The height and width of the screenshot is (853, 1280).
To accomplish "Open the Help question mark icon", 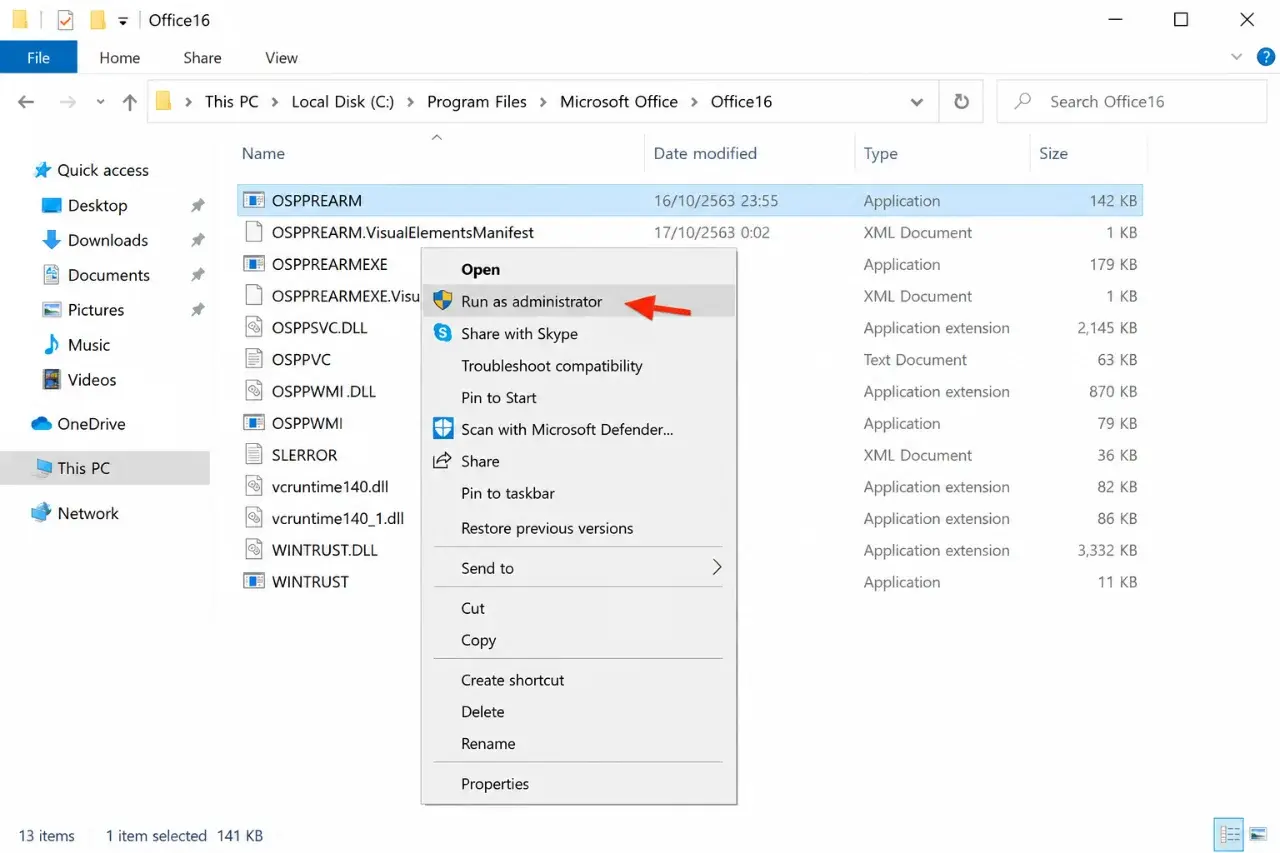I will tap(1265, 57).
